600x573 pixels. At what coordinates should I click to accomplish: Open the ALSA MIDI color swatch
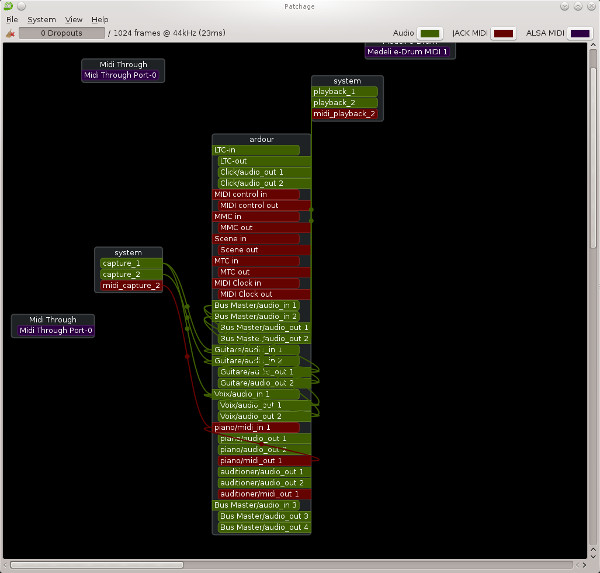tap(581, 33)
